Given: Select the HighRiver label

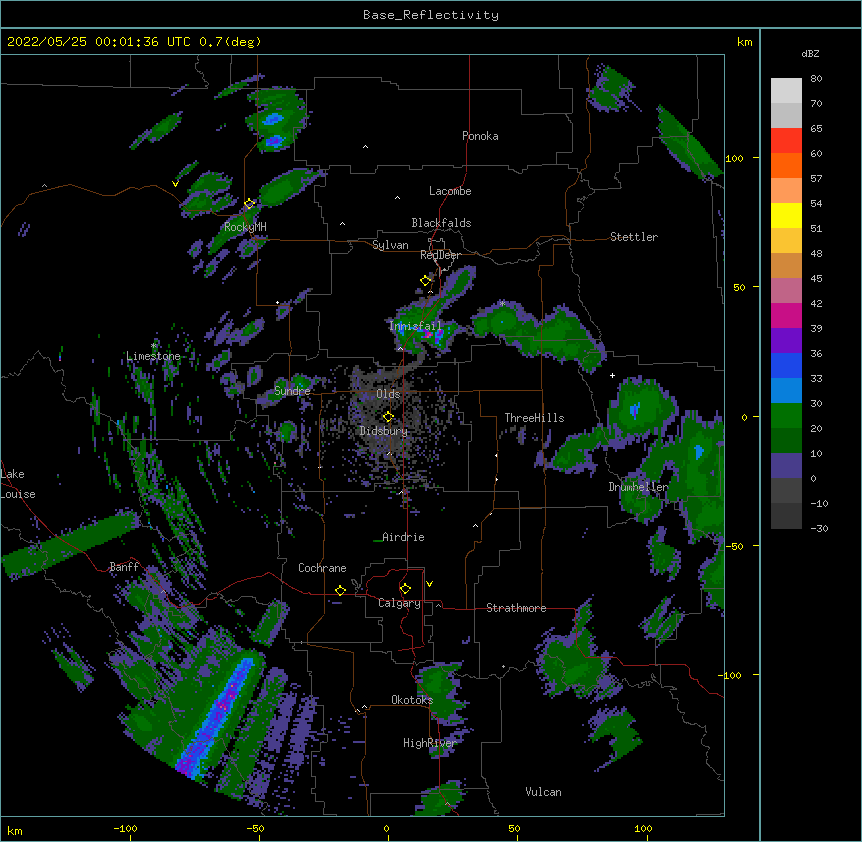Looking at the screenshot, I should click(430, 743).
